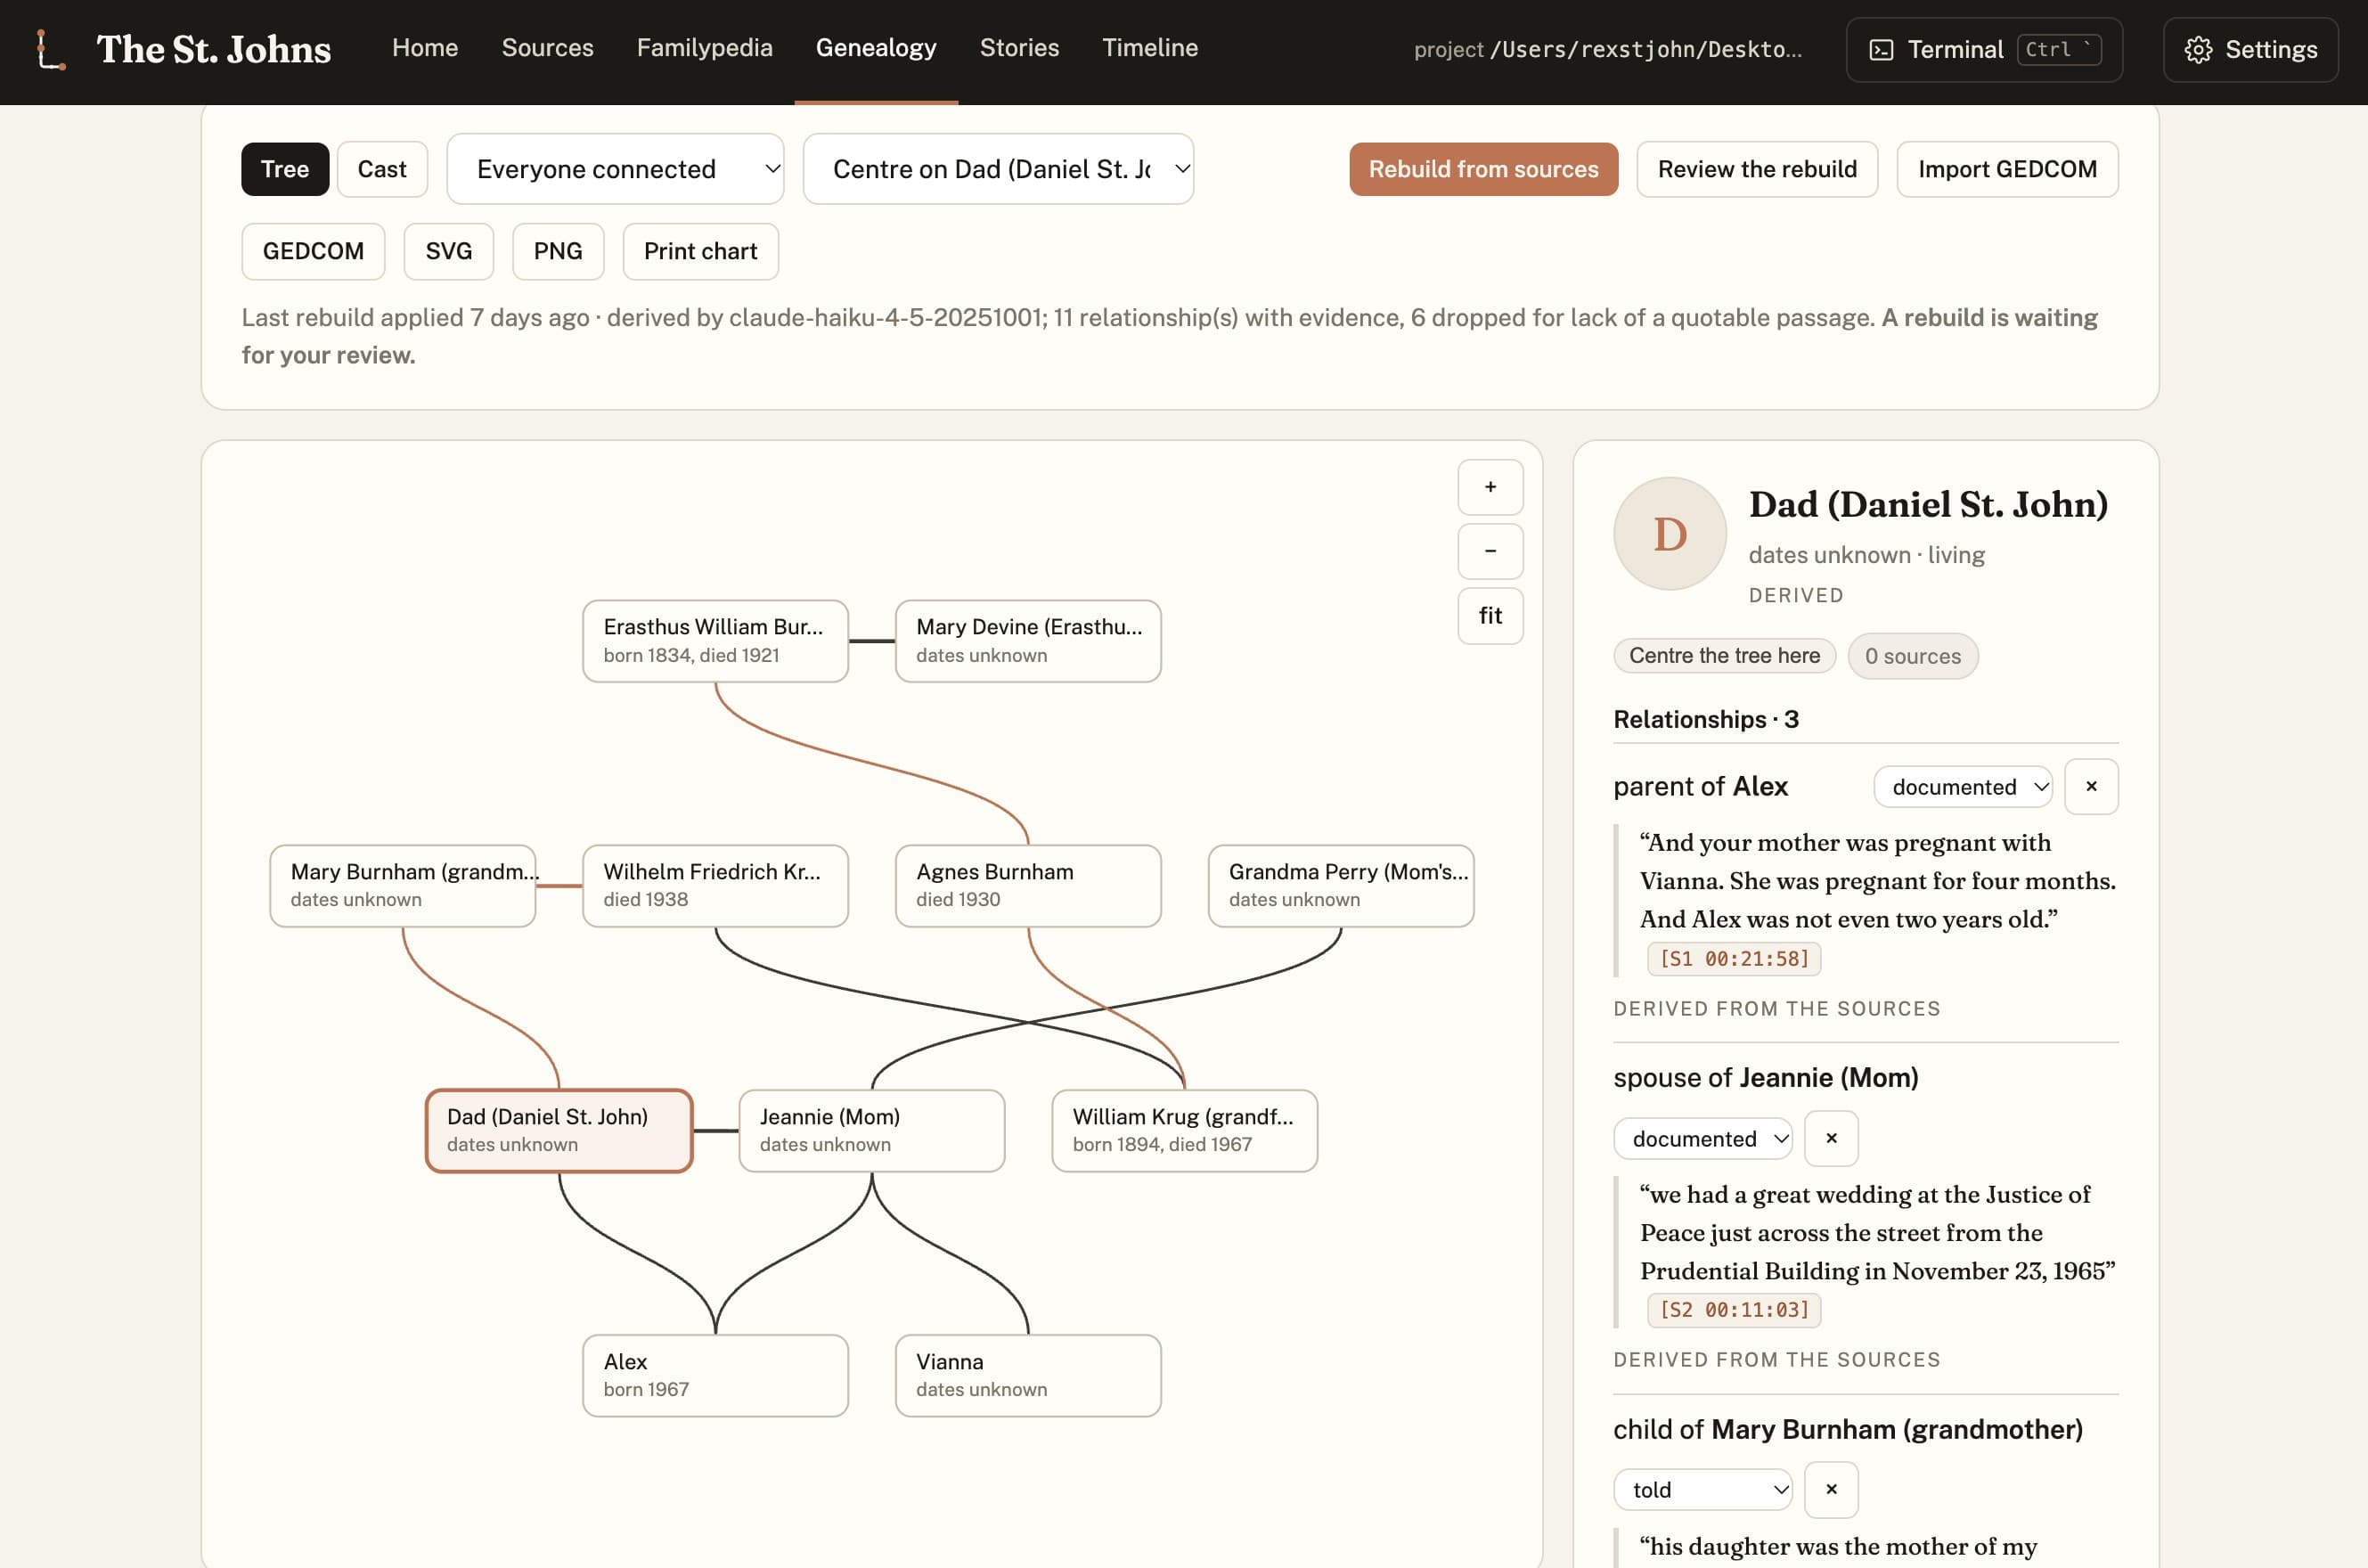The image size is (2368, 1568).
Task: Remove the spouse of Jeannie relationship
Action: click(x=1831, y=1138)
